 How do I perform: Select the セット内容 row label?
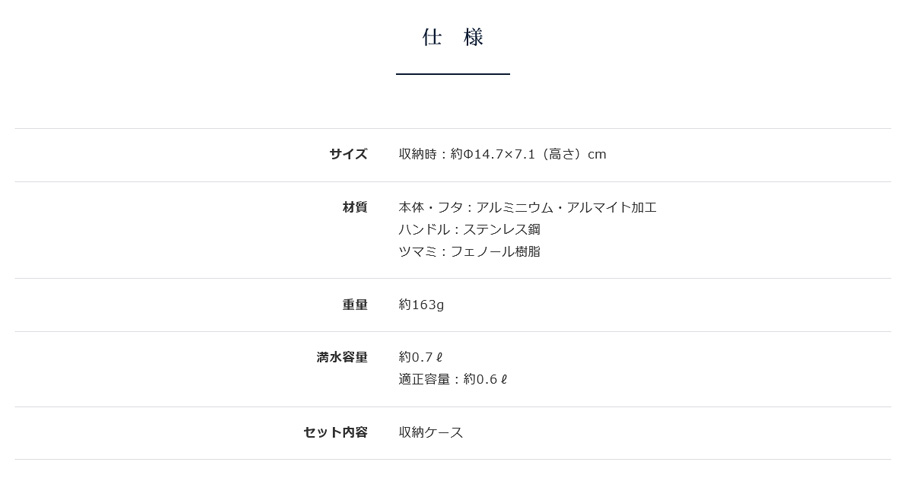click(x=336, y=432)
